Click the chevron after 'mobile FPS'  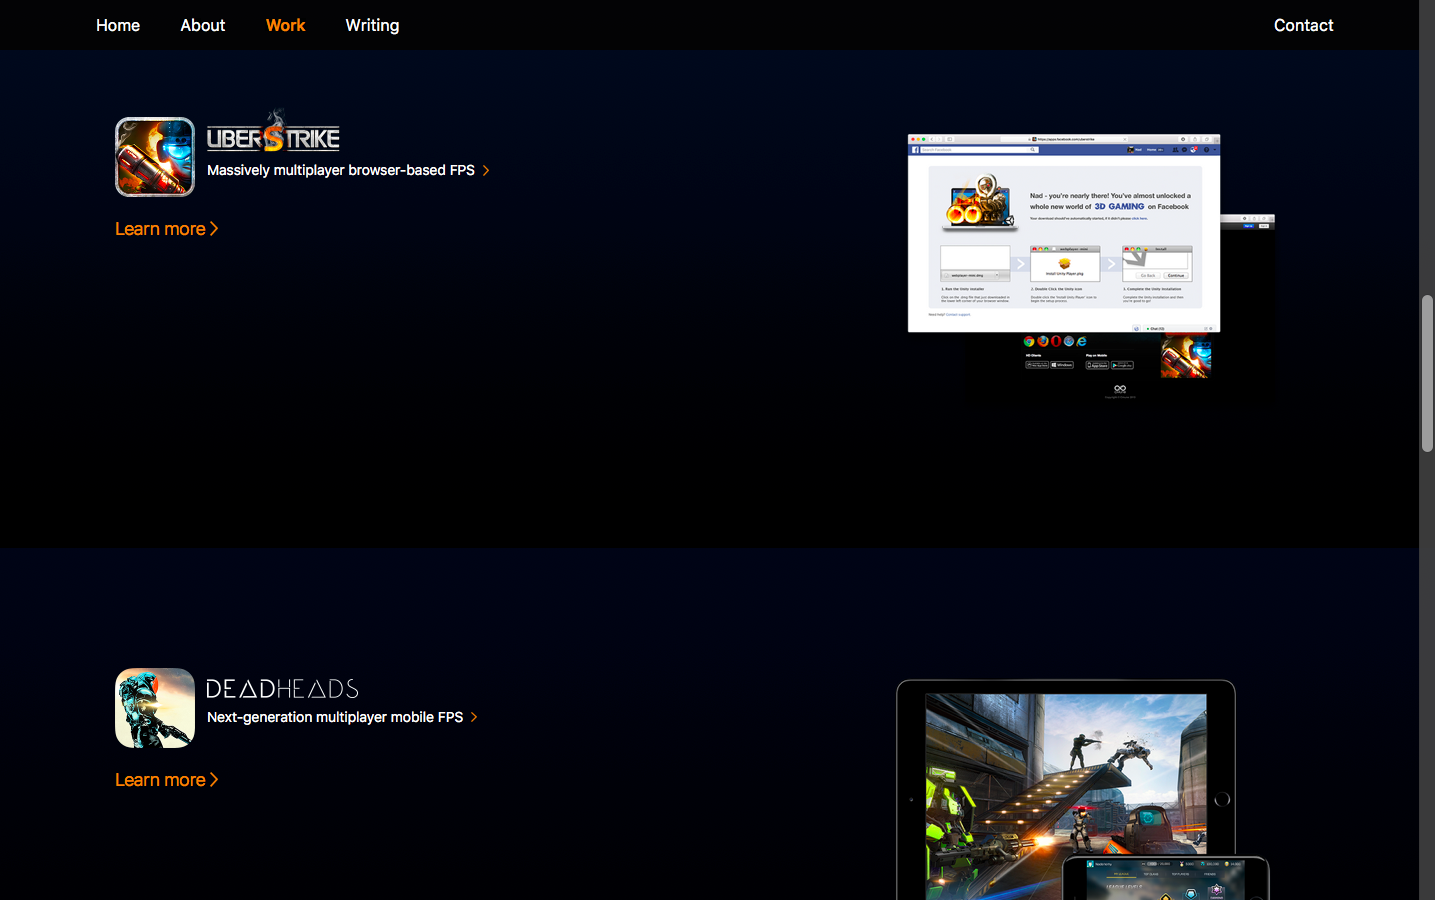[474, 717]
